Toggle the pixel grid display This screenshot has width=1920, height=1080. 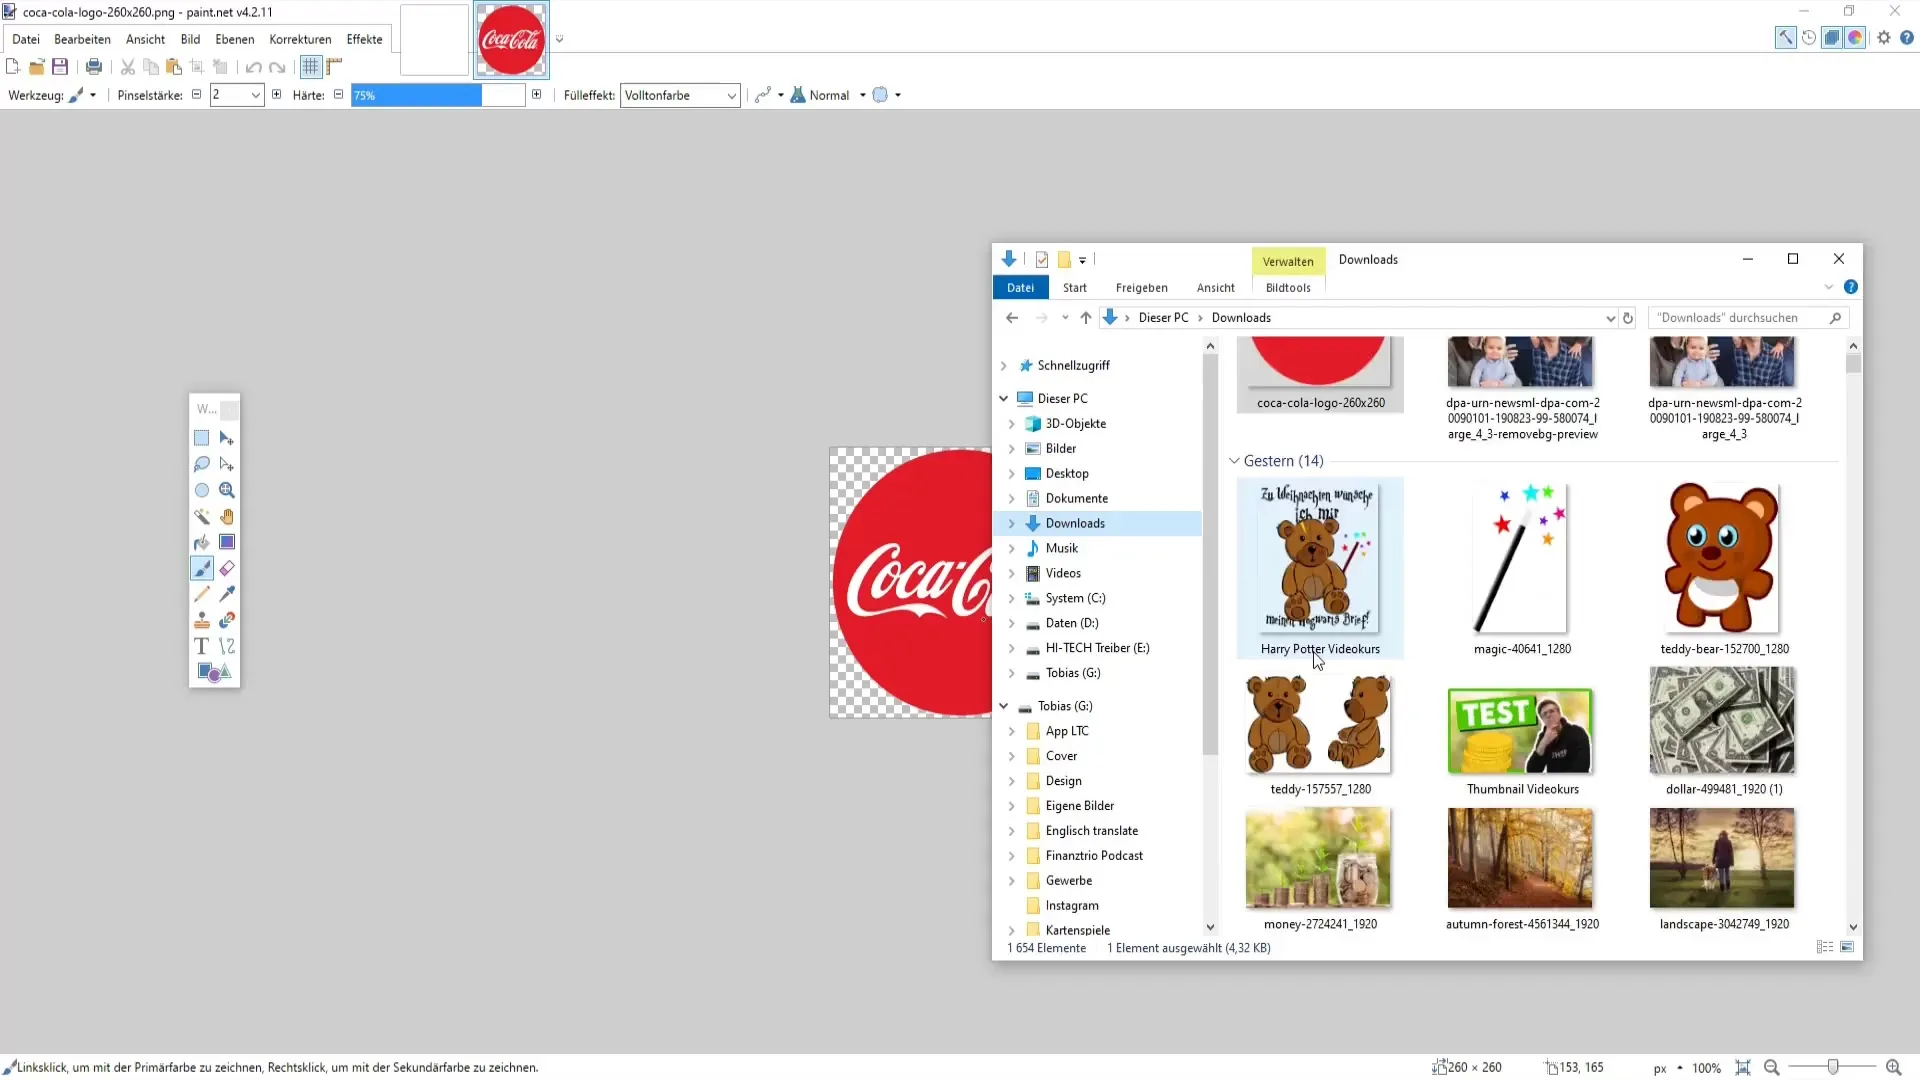tap(311, 67)
